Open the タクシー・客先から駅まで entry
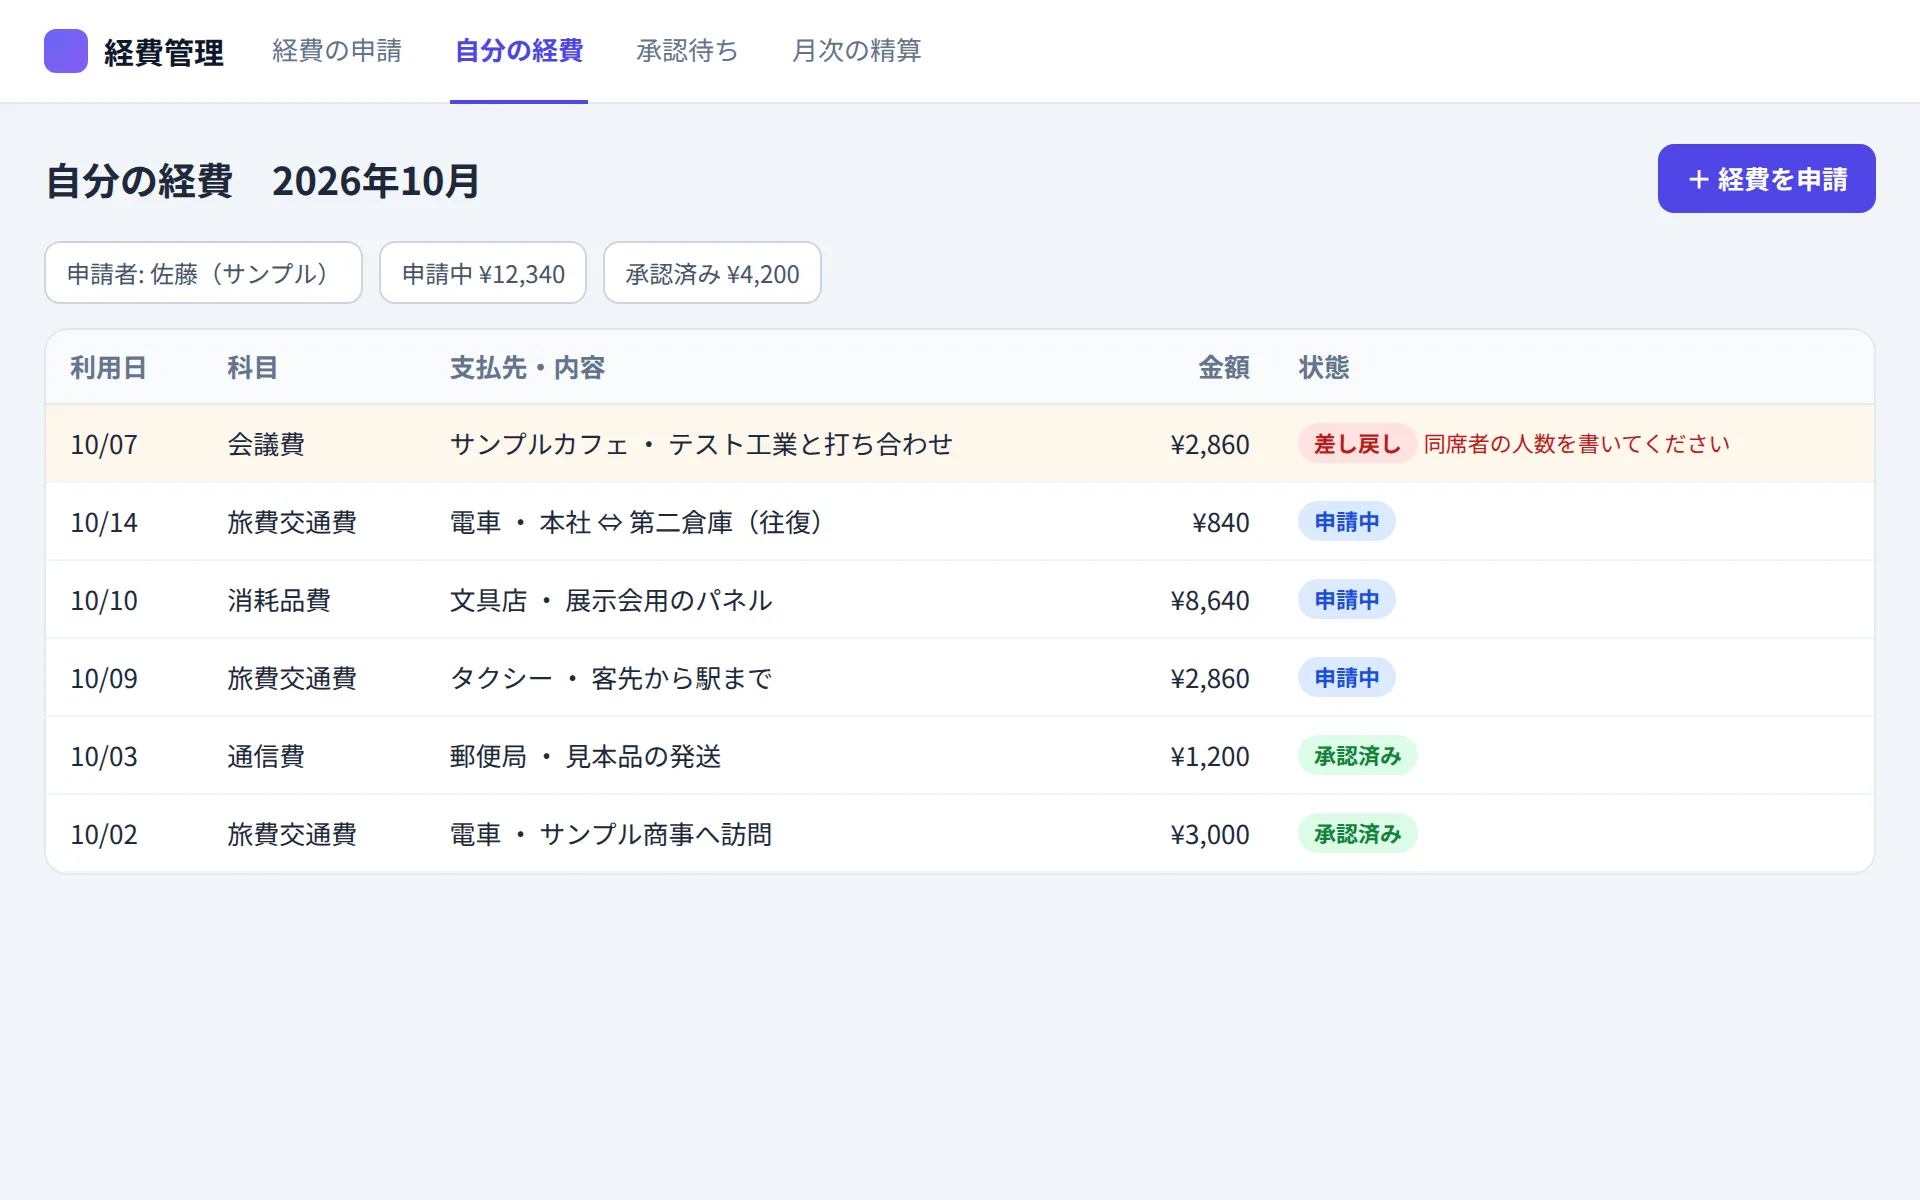Viewport: 1920px width, 1200px height. point(611,678)
